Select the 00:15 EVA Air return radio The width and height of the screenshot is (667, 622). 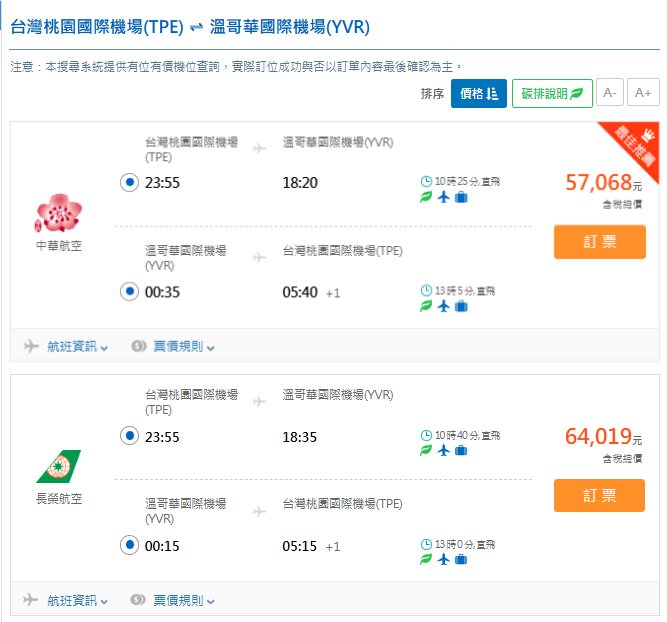coord(127,545)
